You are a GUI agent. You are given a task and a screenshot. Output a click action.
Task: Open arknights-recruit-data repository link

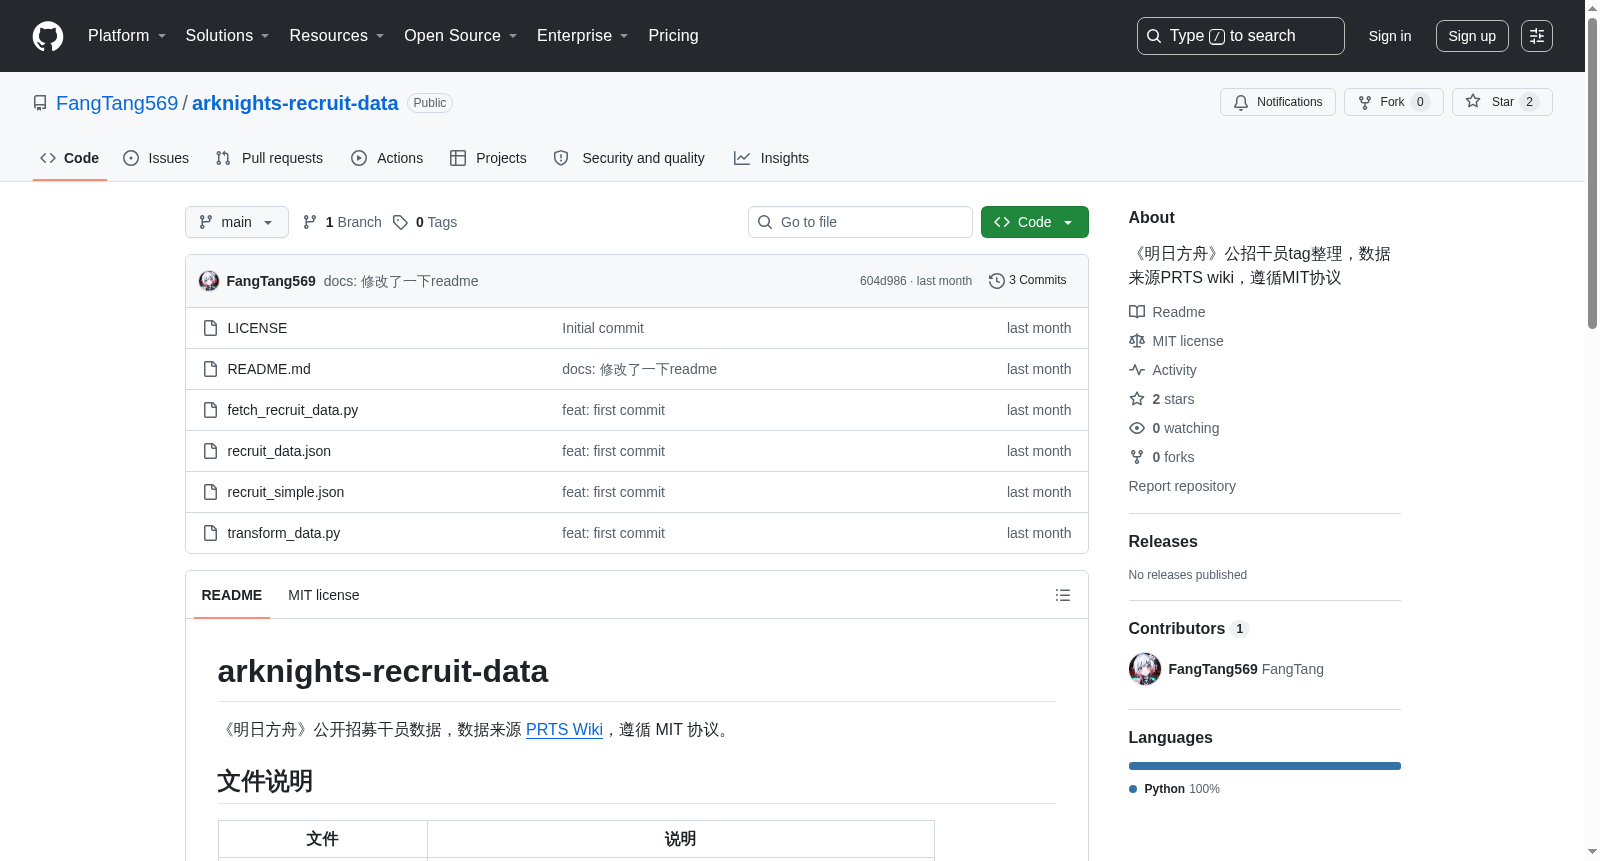pyautogui.click(x=295, y=103)
